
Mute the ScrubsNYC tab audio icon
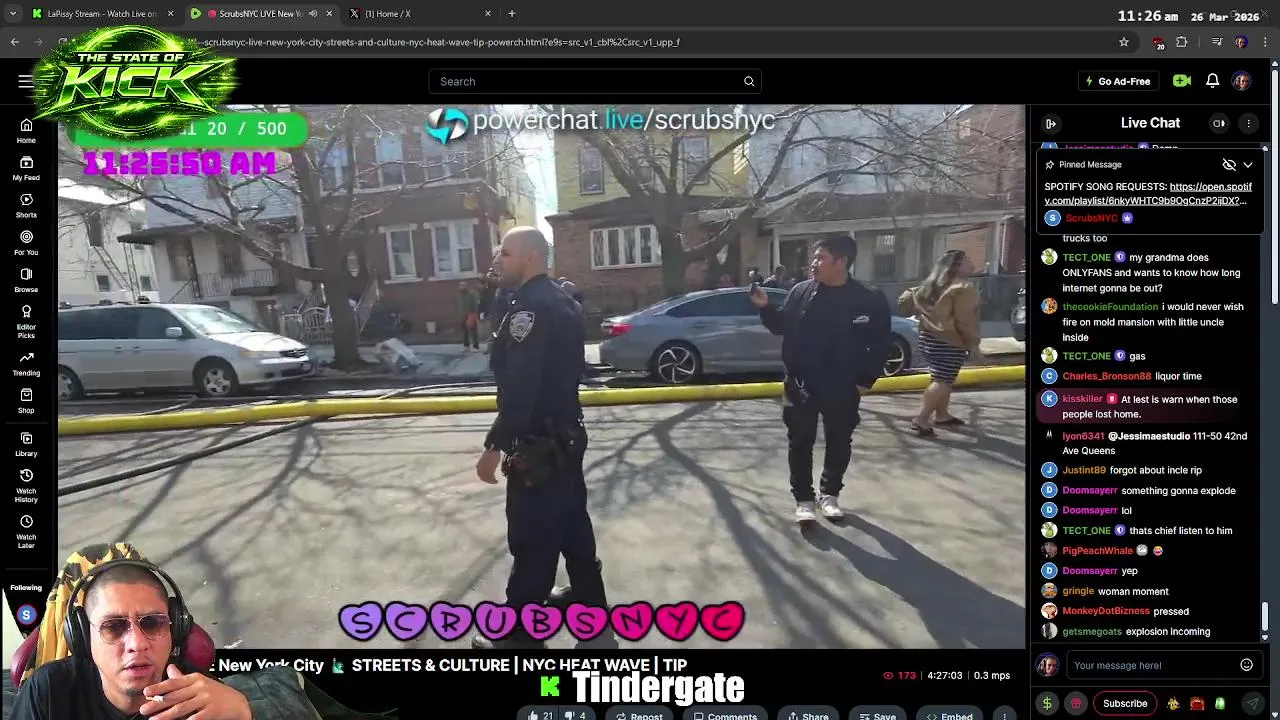[x=313, y=14]
